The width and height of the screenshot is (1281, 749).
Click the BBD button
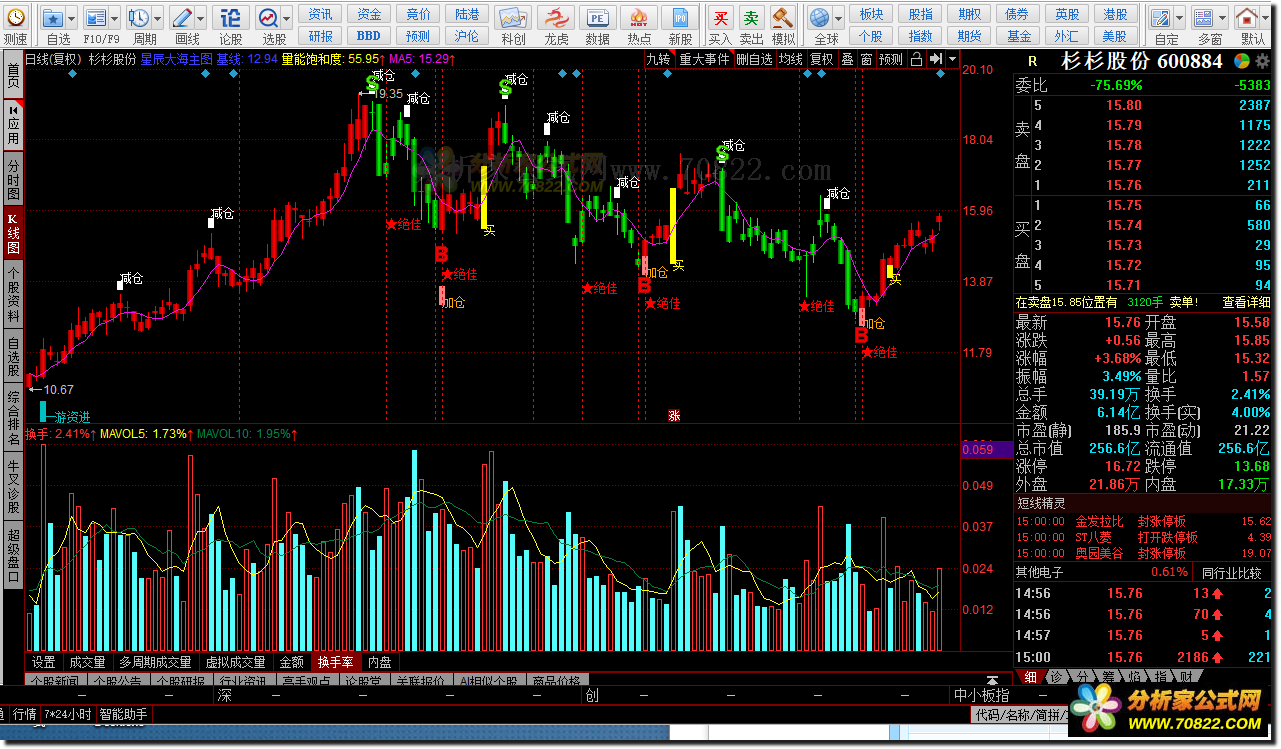pyautogui.click(x=369, y=36)
